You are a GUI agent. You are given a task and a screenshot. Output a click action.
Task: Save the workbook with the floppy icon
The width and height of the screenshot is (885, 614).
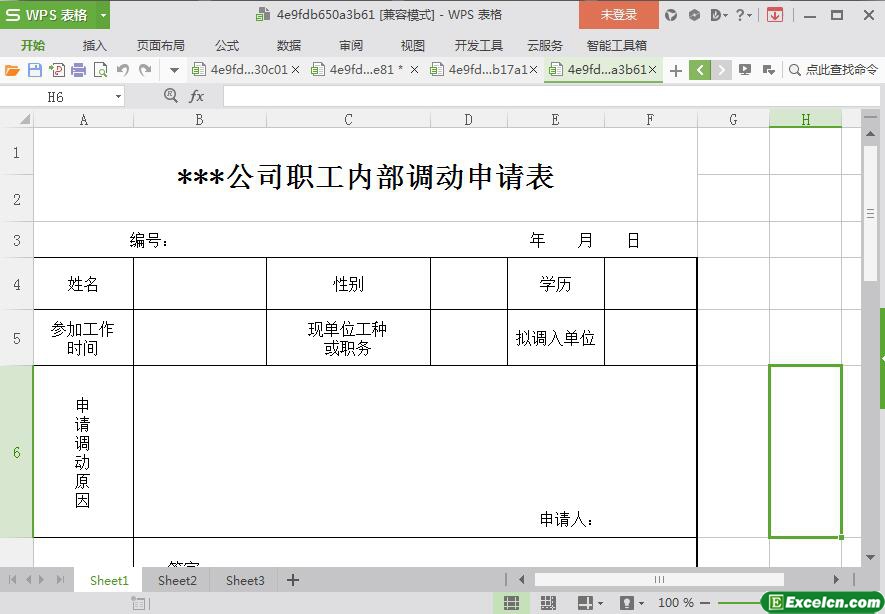(x=35, y=70)
